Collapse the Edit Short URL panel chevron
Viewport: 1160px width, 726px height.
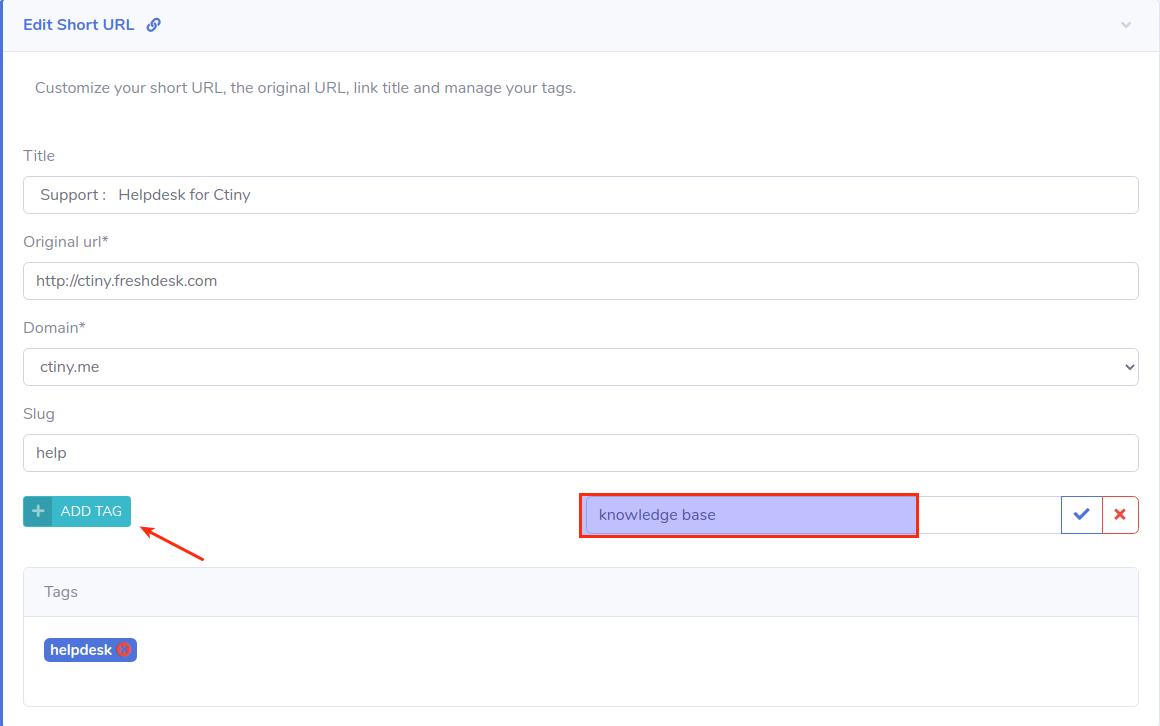tap(1126, 25)
